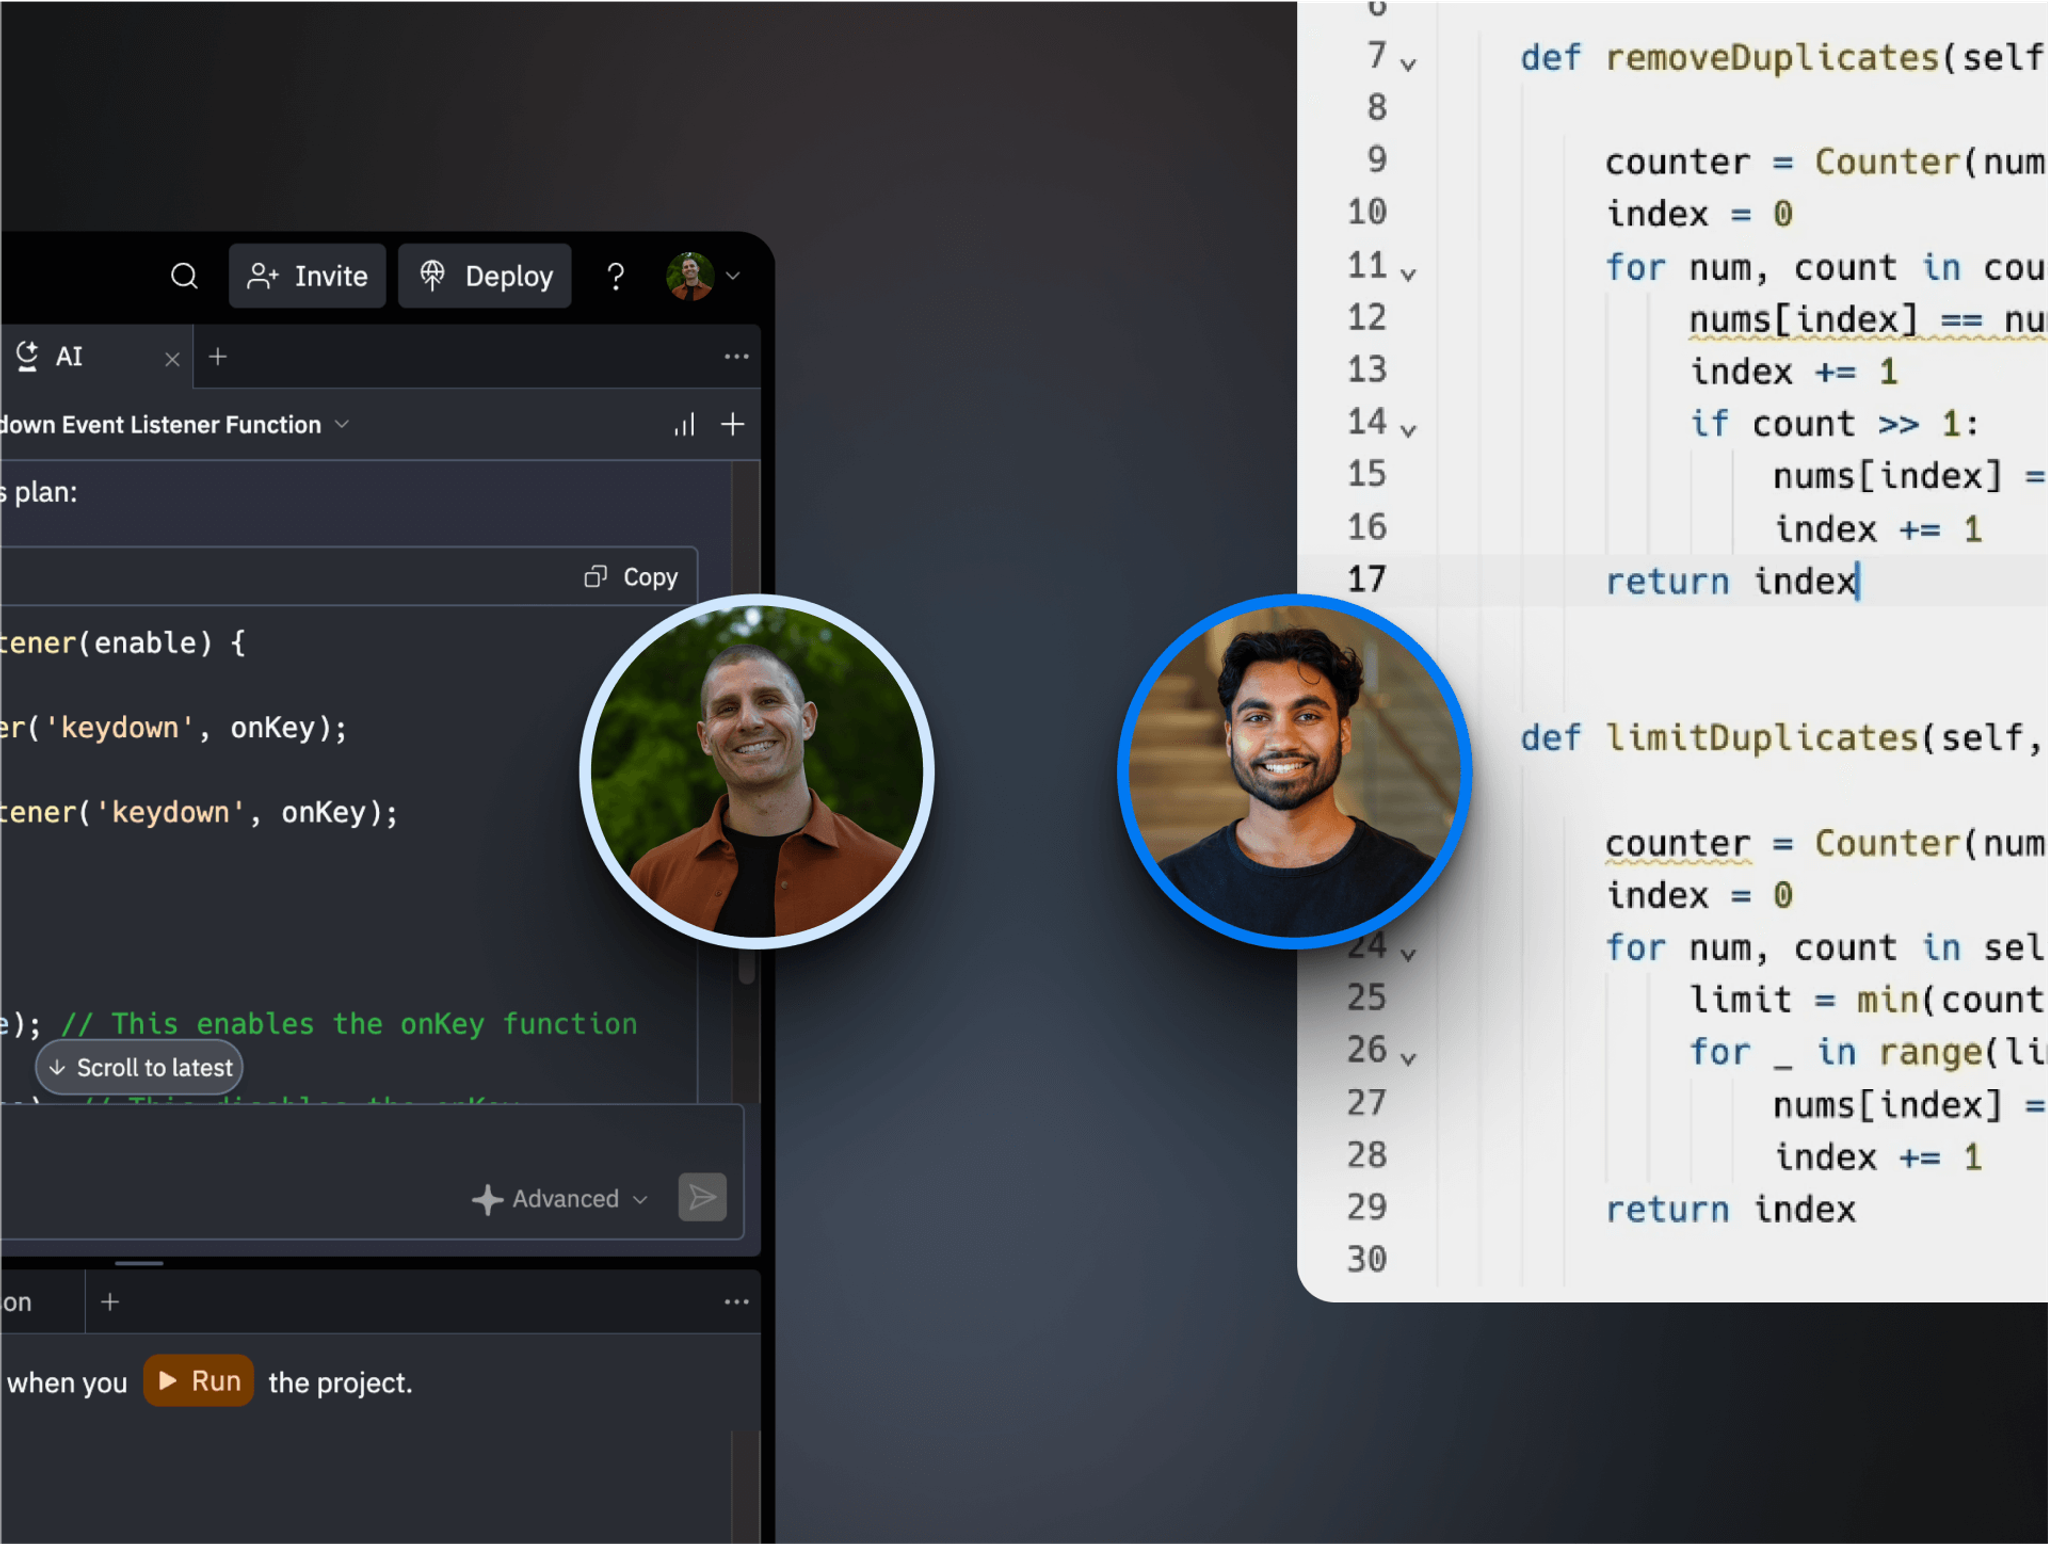2048x1544 pixels.
Task: Open the console pane's three-dot menu
Action: coord(737,1301)
